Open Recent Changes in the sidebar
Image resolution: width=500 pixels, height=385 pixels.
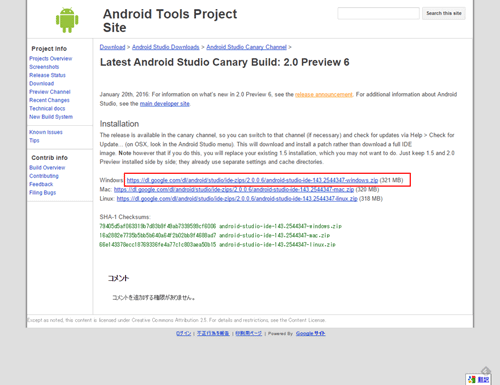coord(49,100)
